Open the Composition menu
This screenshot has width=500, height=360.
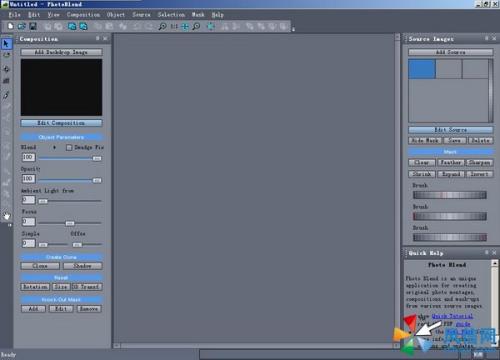[83, 15]
